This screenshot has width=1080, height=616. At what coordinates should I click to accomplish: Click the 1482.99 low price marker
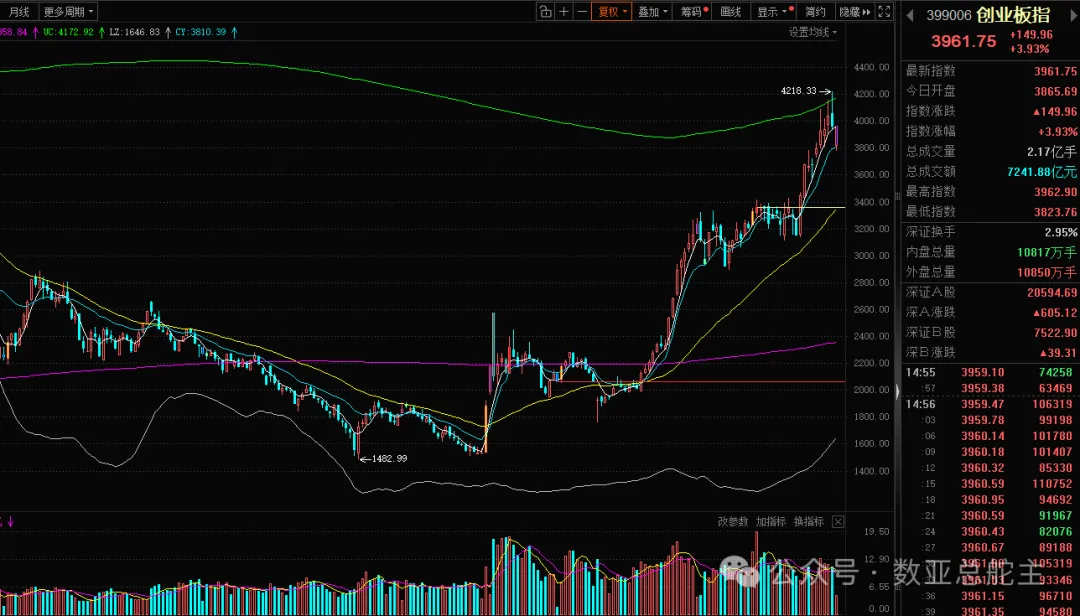coord(389,458)
